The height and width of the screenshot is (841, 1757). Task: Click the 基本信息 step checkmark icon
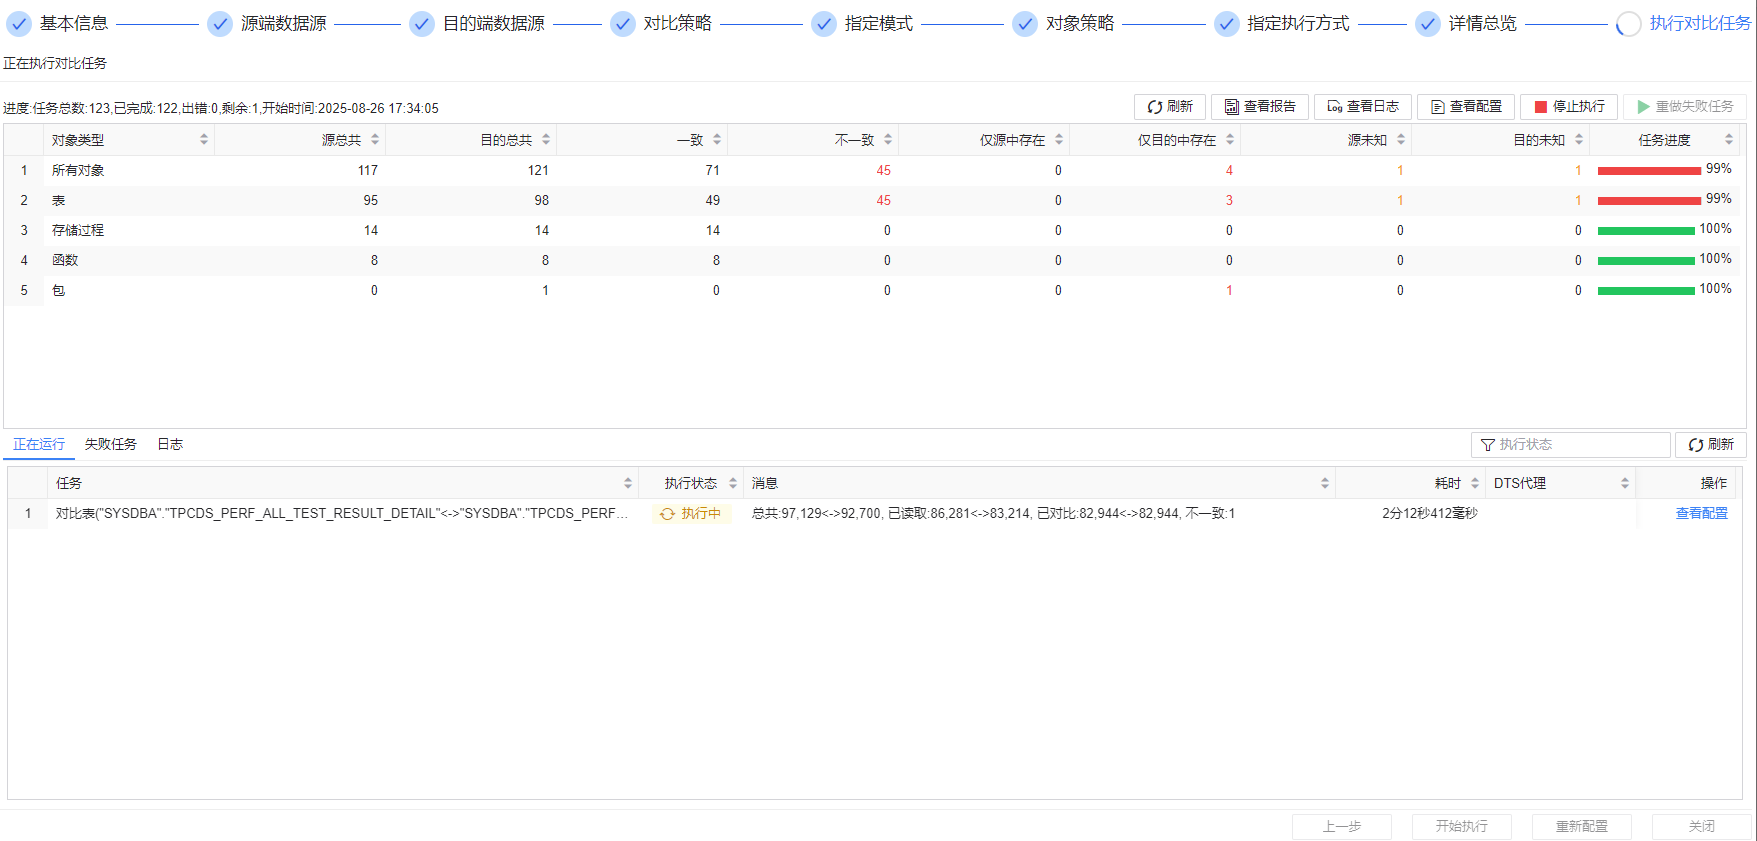(19, 24)
